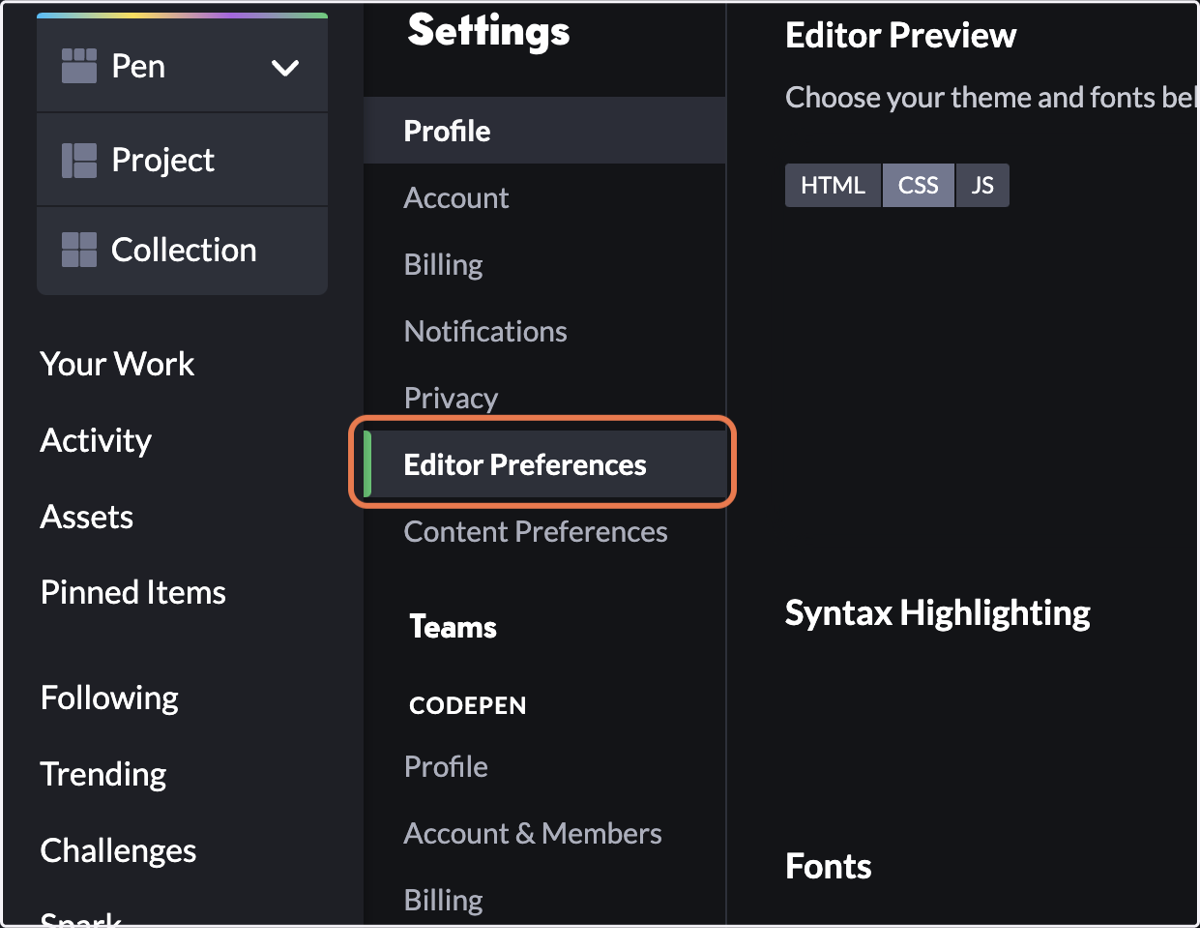Click the Pen icon in the create menu
1200x928 pixels.
pyautogui.click(x=79, y=67)
